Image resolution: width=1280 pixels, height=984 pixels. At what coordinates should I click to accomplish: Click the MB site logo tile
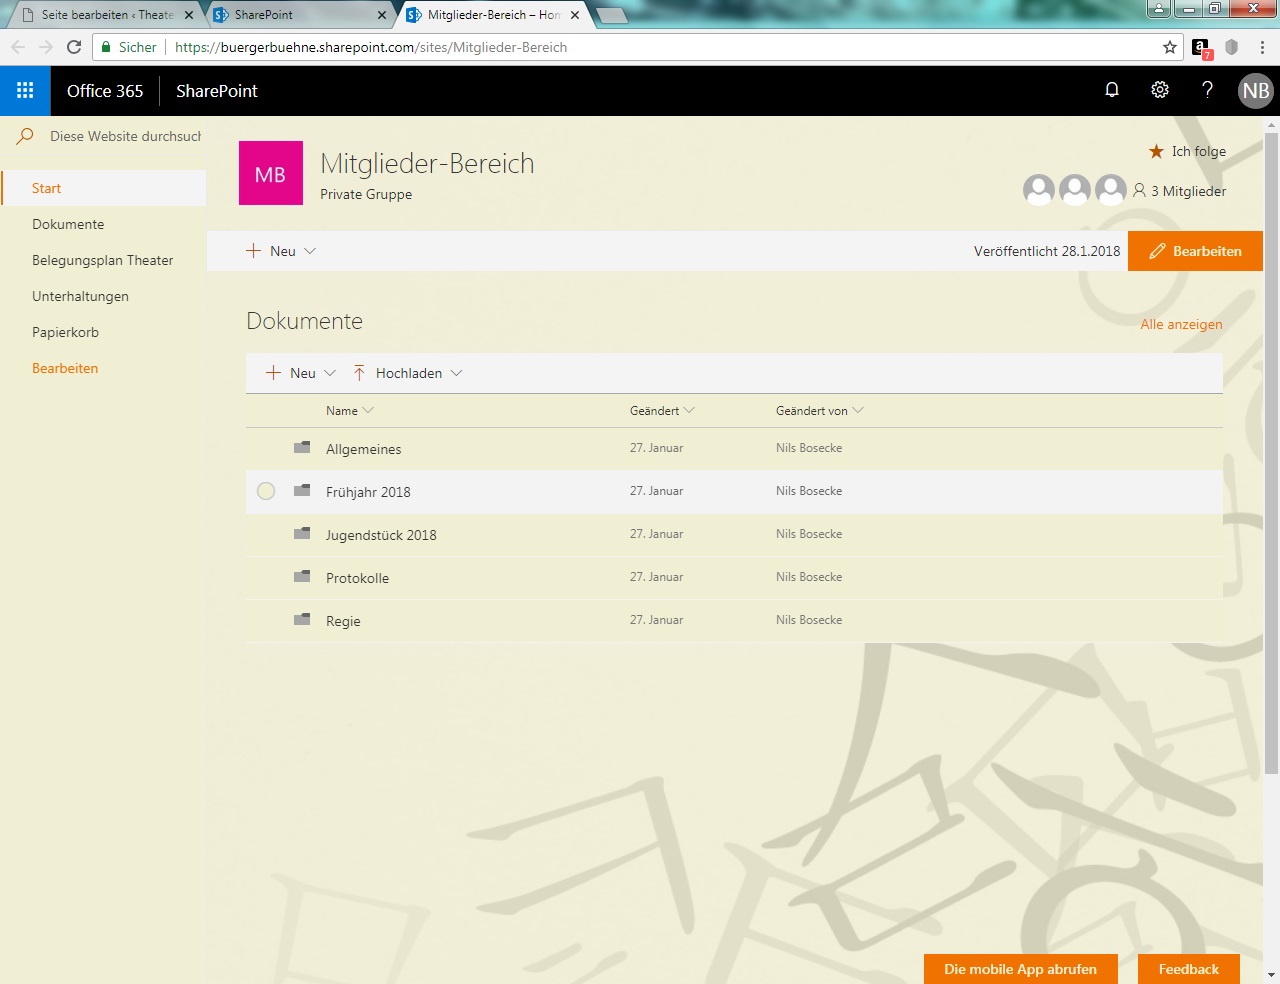click(270, 173)
